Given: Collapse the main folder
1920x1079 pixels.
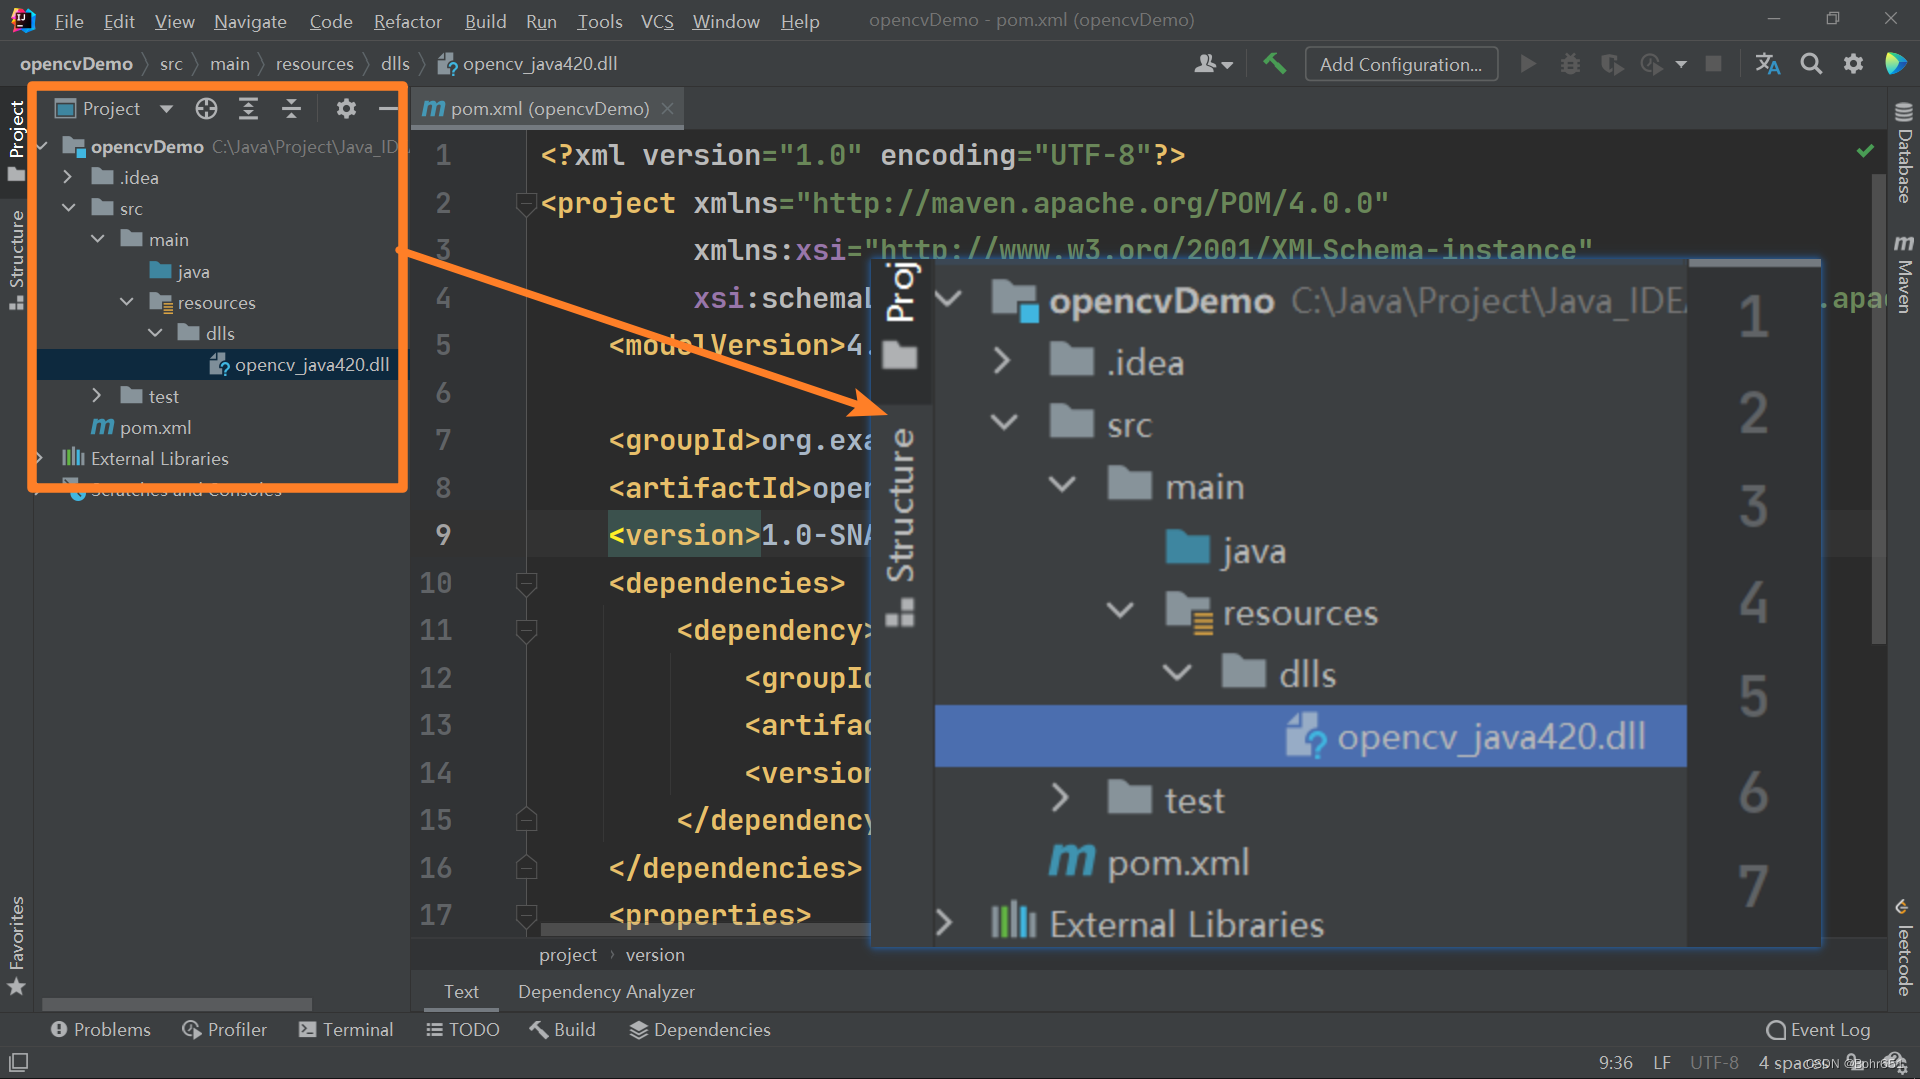Looking at the screenshot, I should tap(97, 240).
